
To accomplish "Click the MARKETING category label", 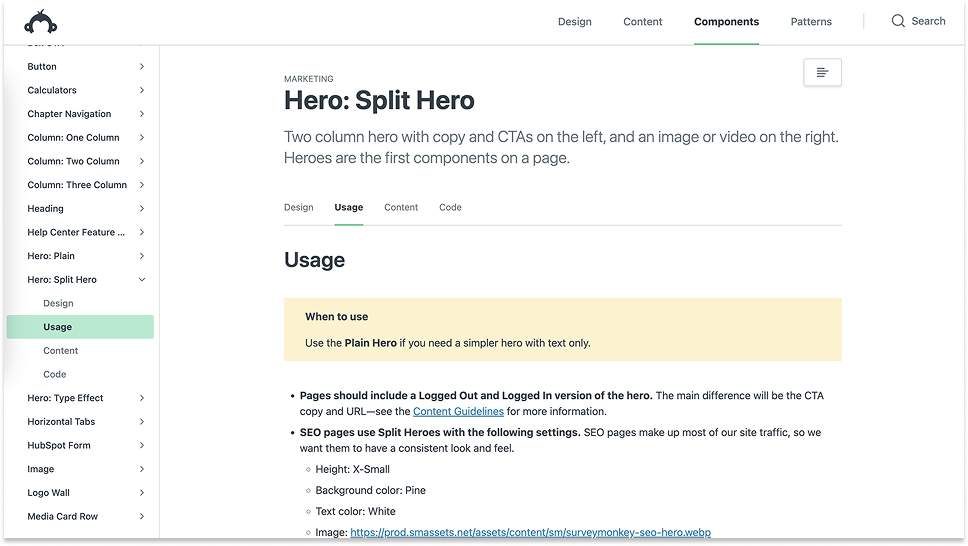I will point(309,79).
